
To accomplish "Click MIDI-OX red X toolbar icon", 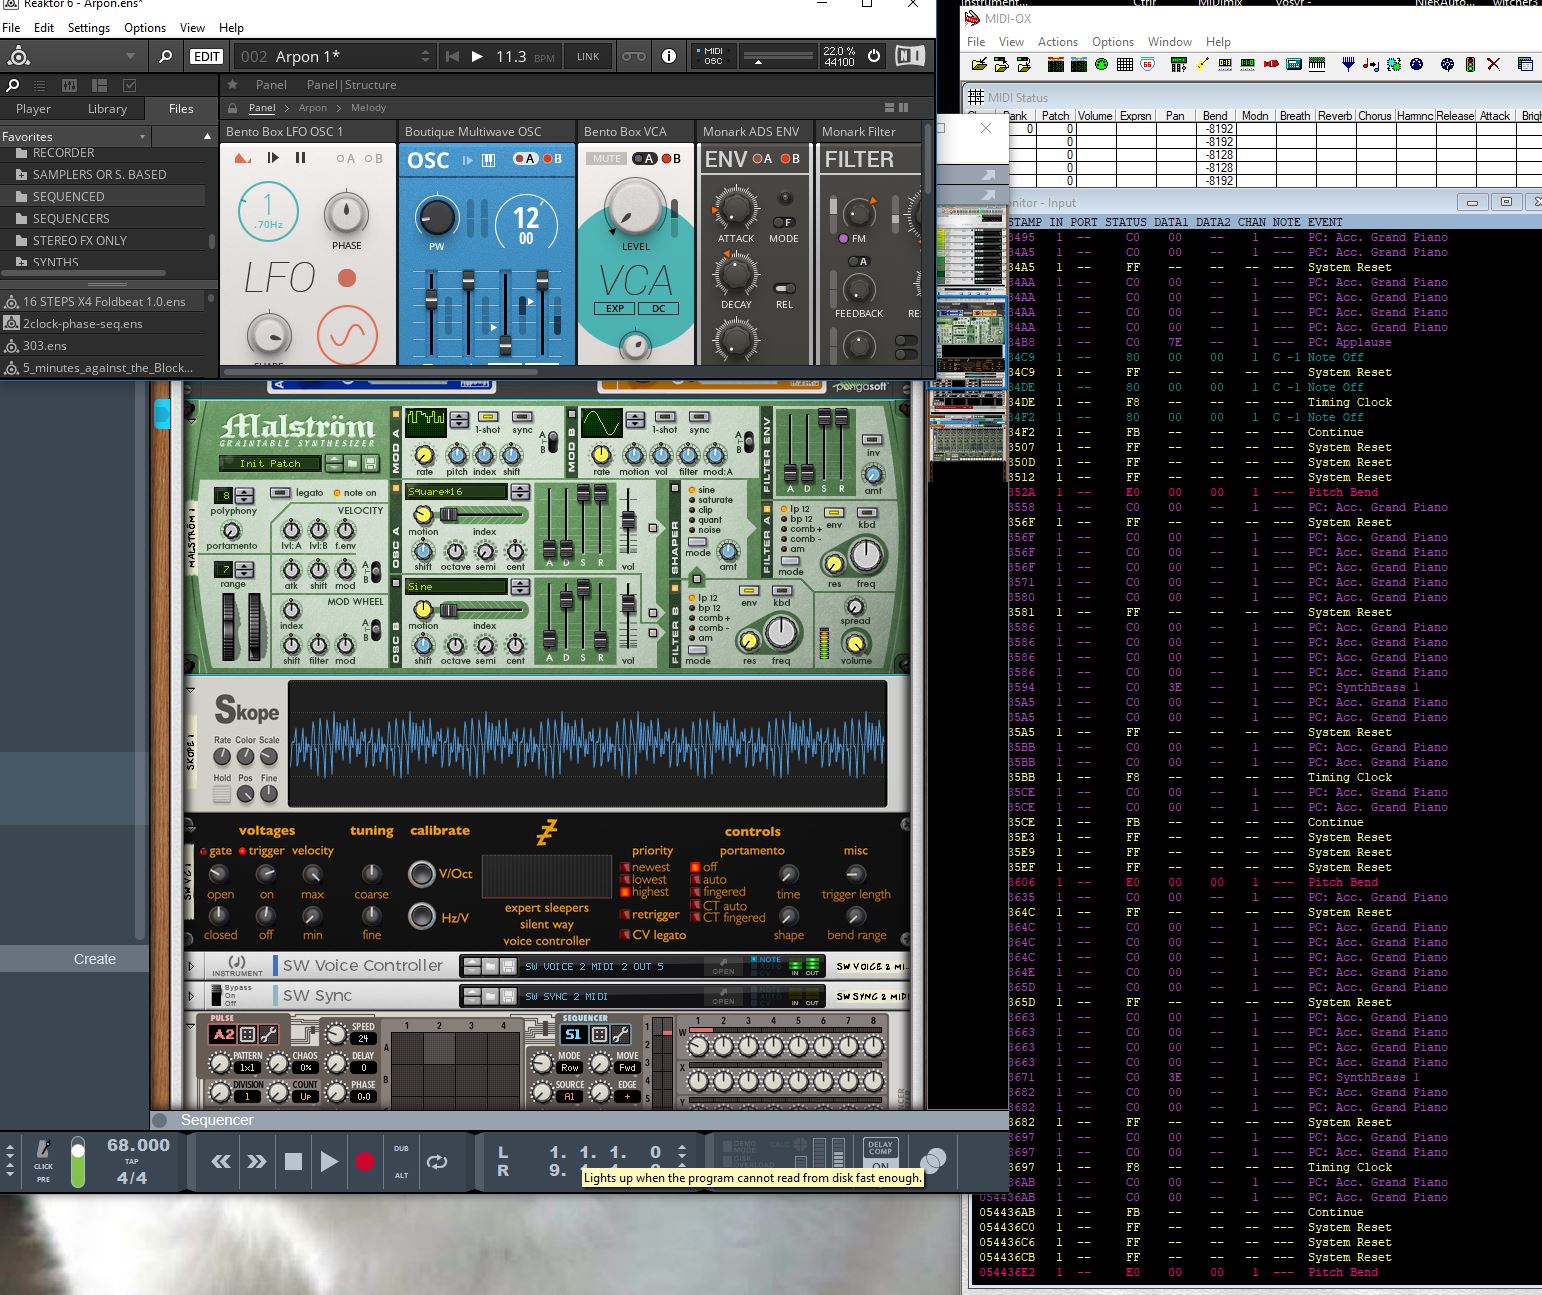I will (x=1493, y=65).
